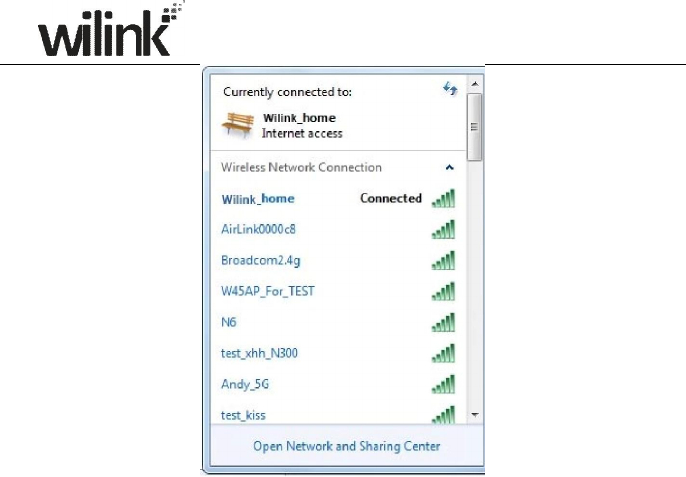Click signal bars icon for W45AP_For_TEST
The width and height of the screenshot is (686, 477).
click(443, 291)
